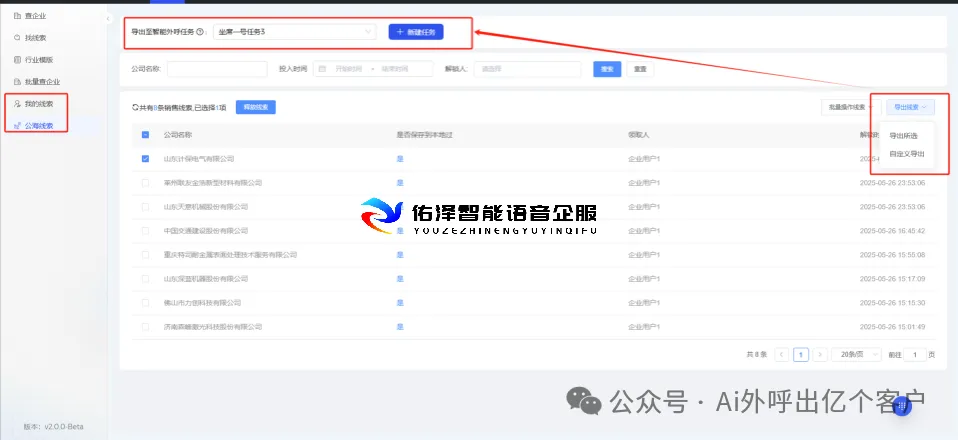Click 是 link in 山东计保电气有限公司 row
958x440 pixels.
pyautogui.click(x=400, y=159)
